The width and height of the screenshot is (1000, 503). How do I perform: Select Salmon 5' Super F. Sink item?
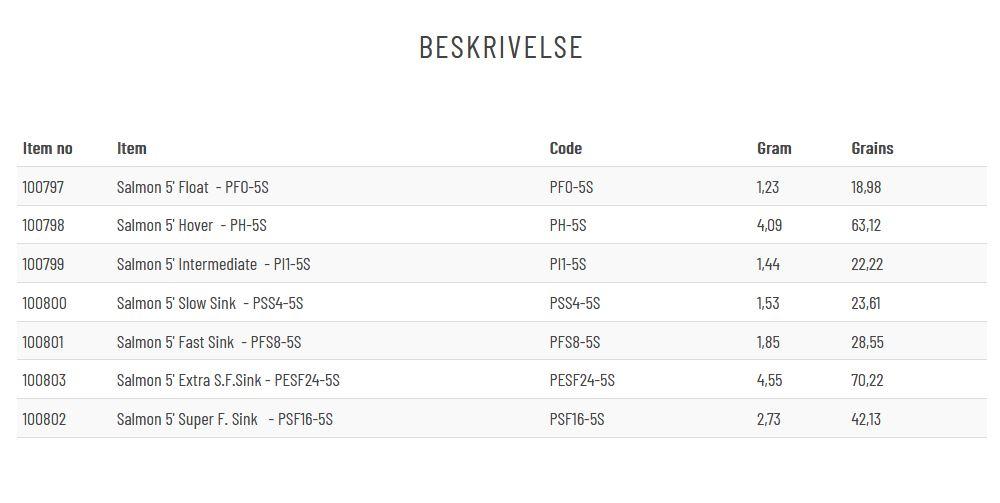[x=224, y=419]
